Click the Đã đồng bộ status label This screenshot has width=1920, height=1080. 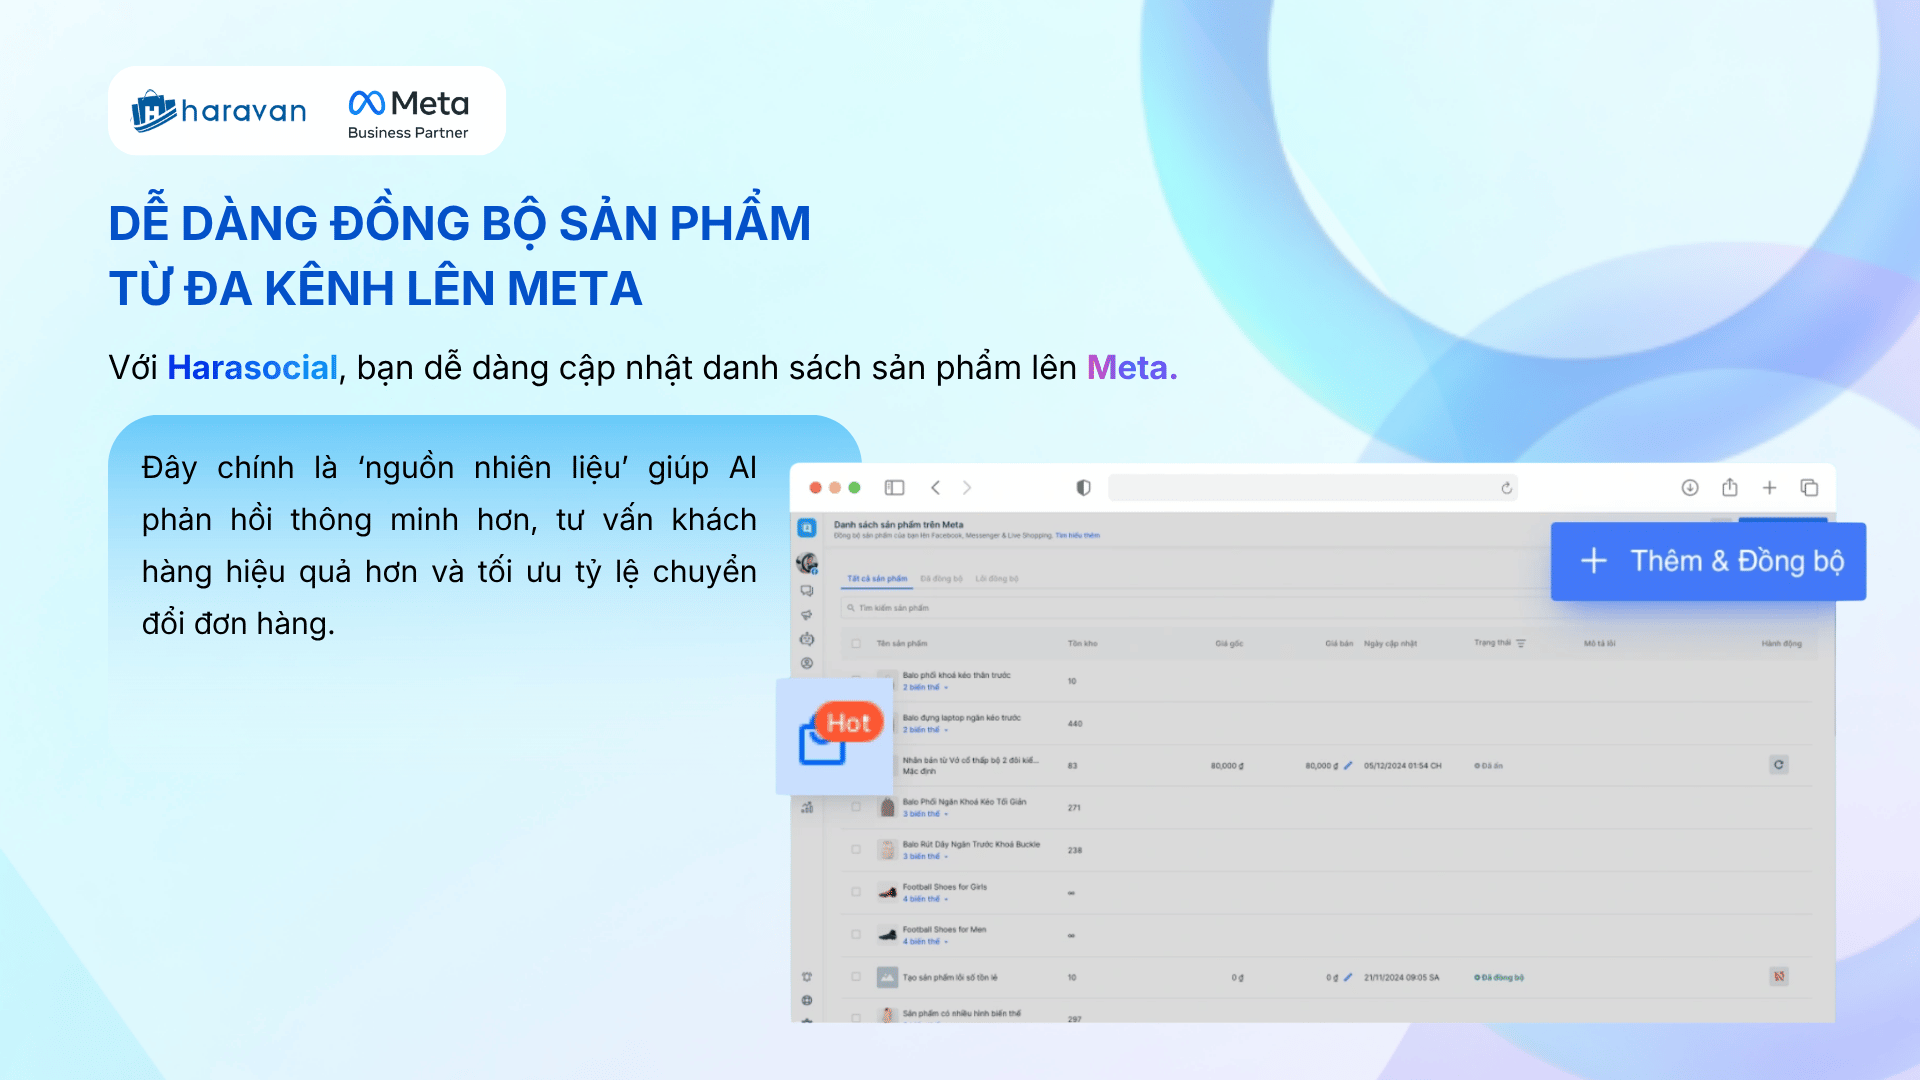coord(1499,978)
